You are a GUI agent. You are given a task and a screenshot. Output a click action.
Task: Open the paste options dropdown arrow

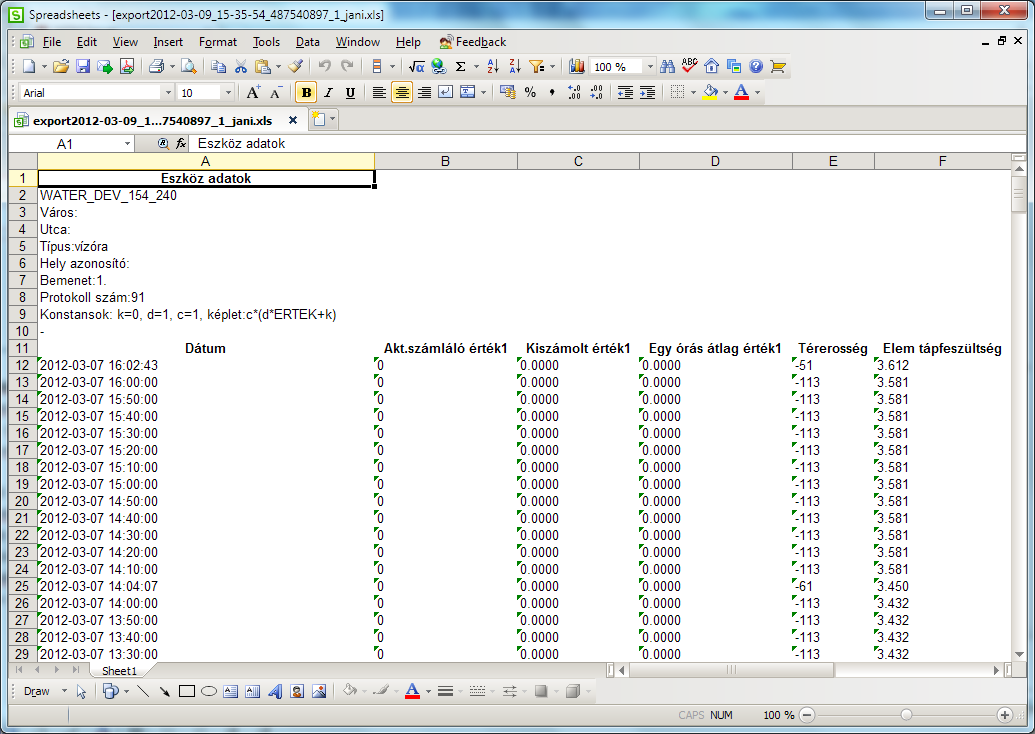click(278, 67)
